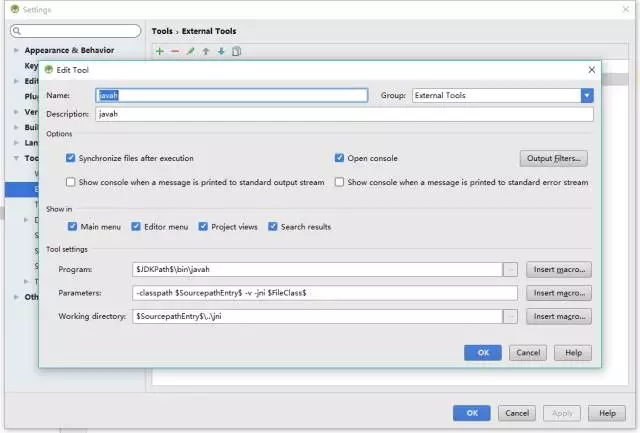Click Cancel in the Settings window
This screenshot has width=640, height=433.
click(x=517, y=413)
